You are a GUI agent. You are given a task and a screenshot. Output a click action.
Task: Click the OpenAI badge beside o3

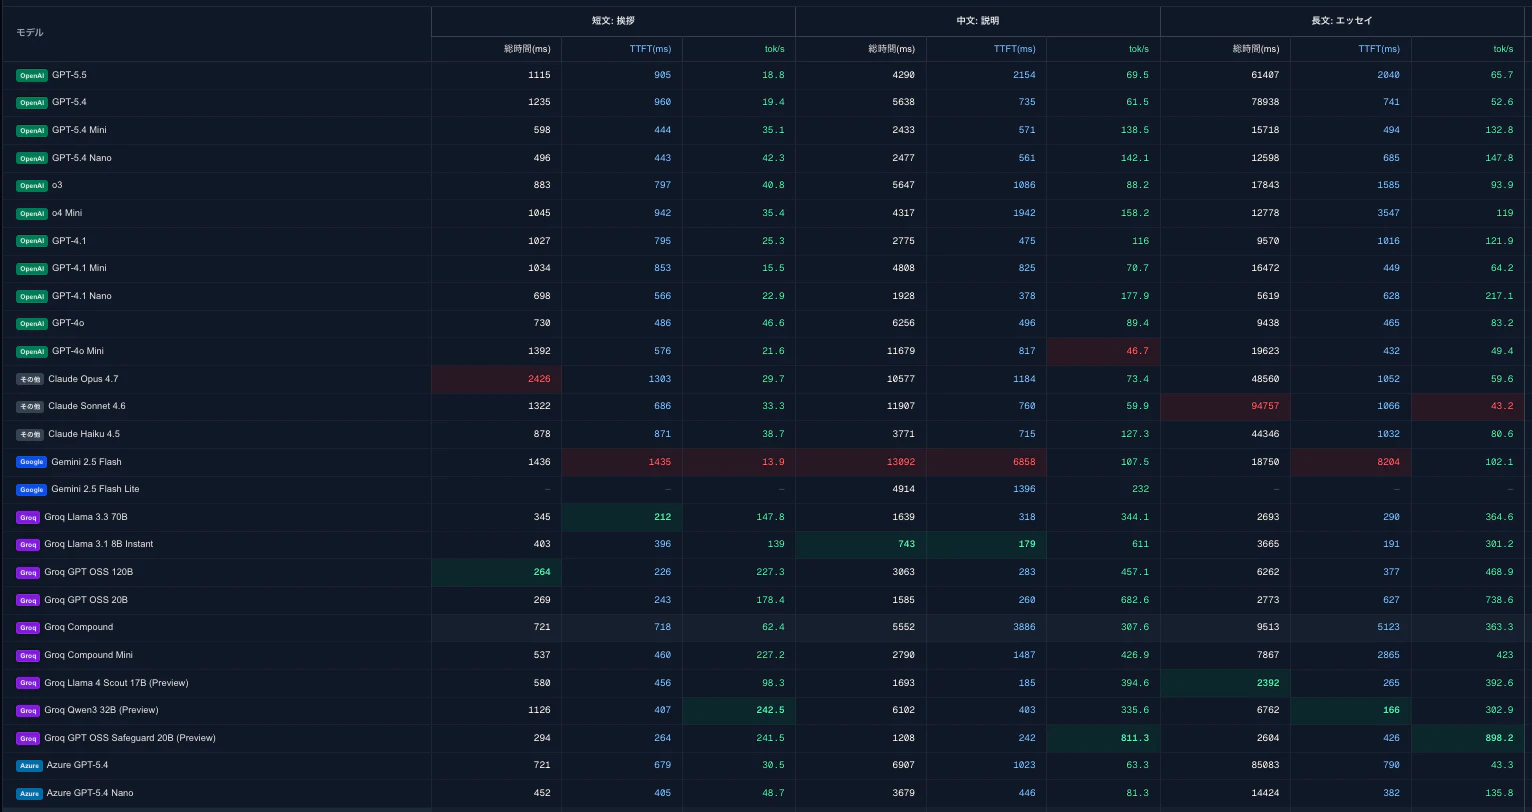point(32,185)
